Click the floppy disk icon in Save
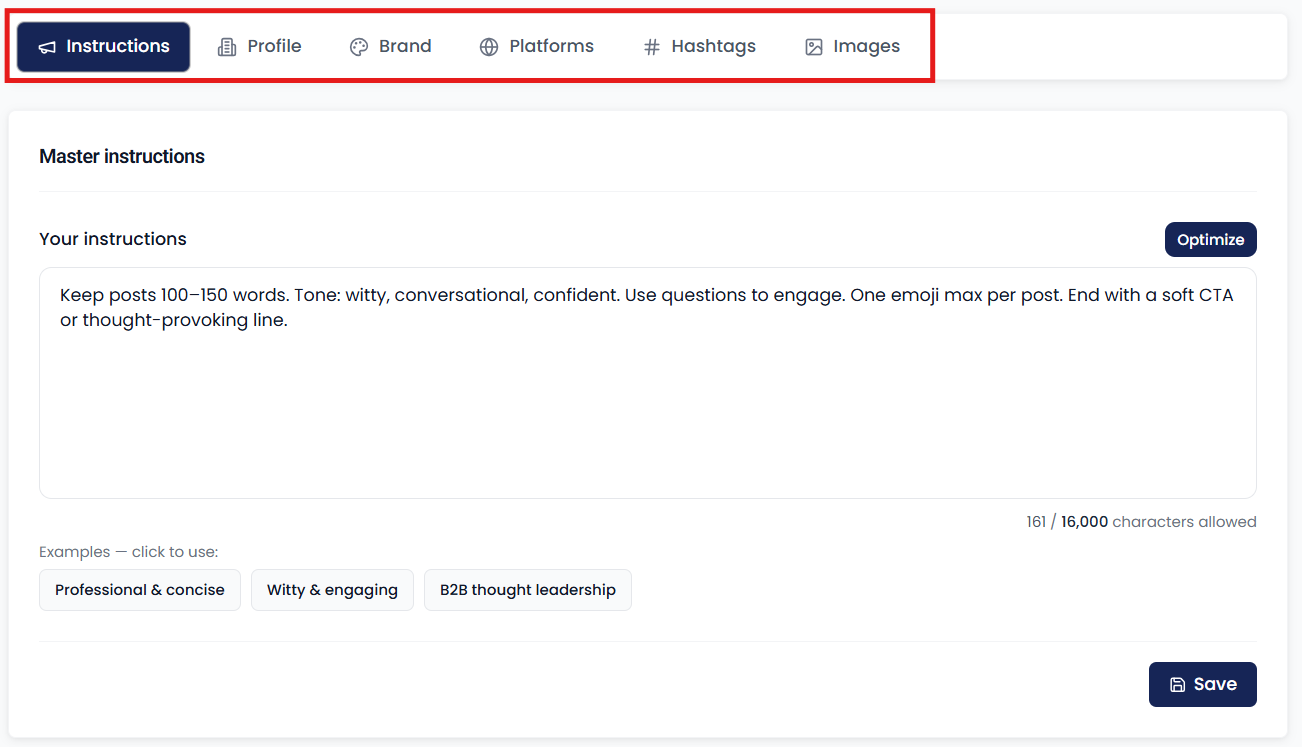 click(x=1178, y=685)
